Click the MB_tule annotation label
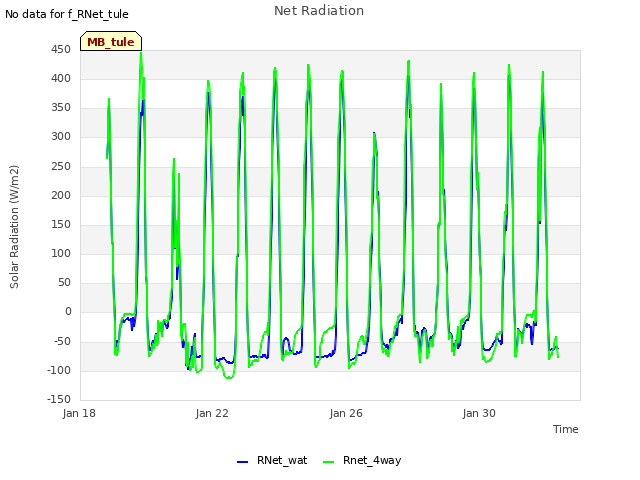The image size is (640, 480). [111, 41]
